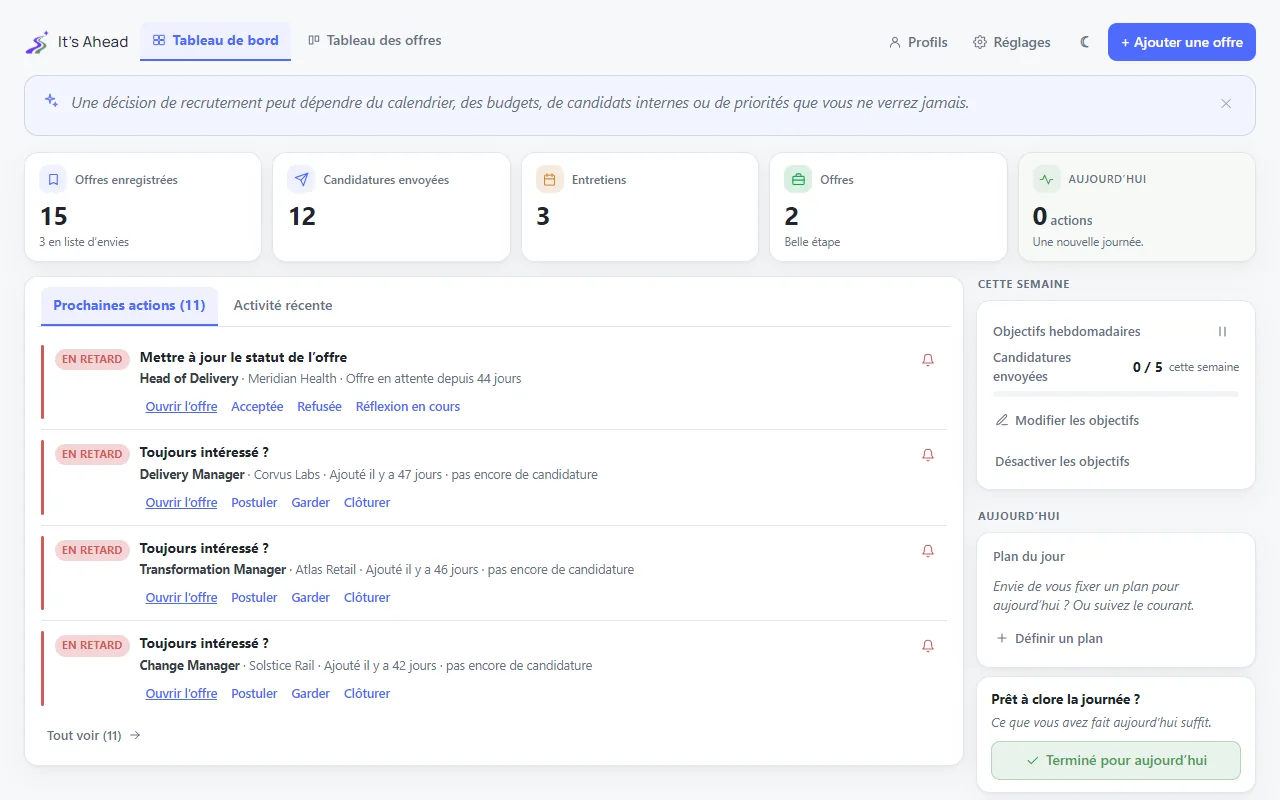This screenshot has height=800, width=1280.
Task: Show the Activité récente tab
Action: pyautogui.click(x=283, y=306)
